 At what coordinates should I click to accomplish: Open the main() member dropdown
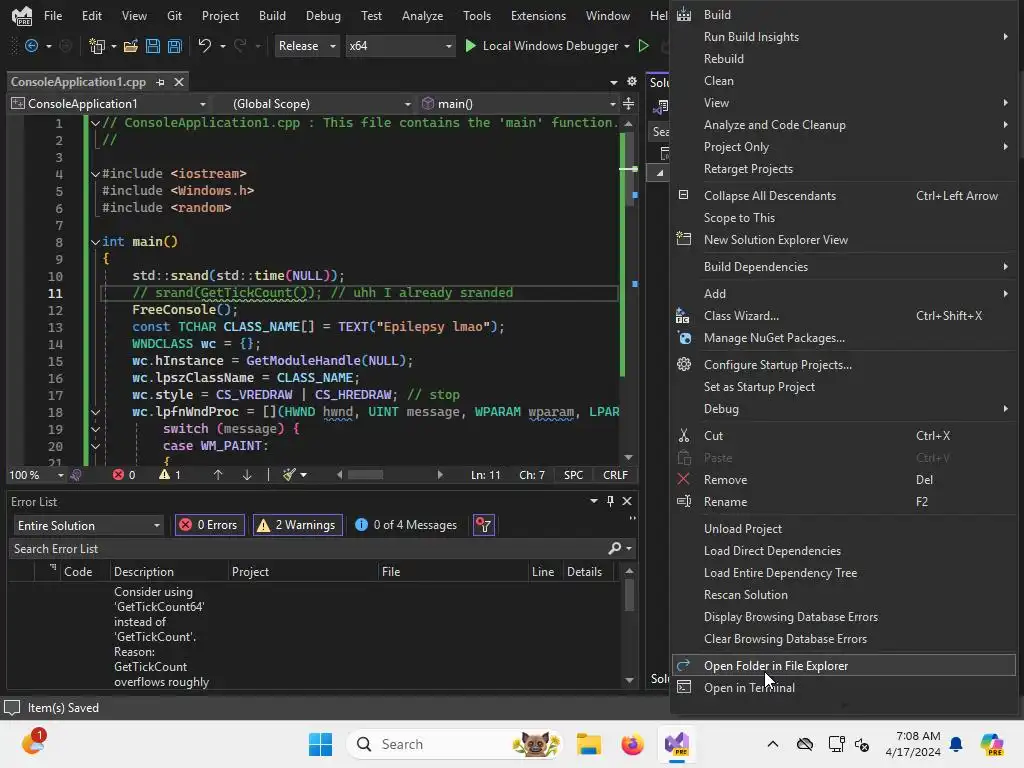point(518,104)
